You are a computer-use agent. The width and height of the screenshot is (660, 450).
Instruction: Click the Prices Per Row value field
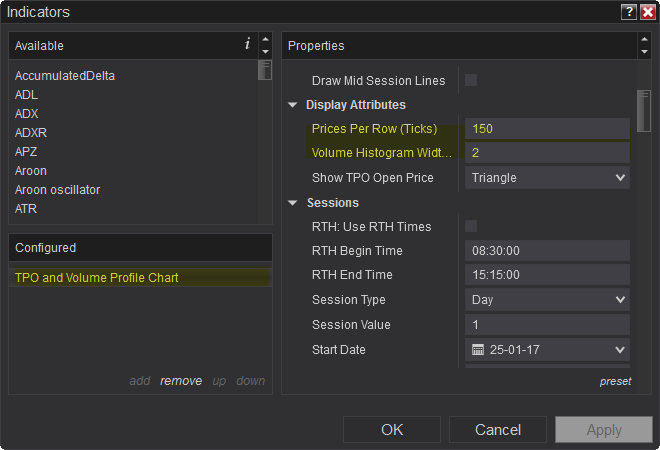pyautogui.click(x=547, y=129)
